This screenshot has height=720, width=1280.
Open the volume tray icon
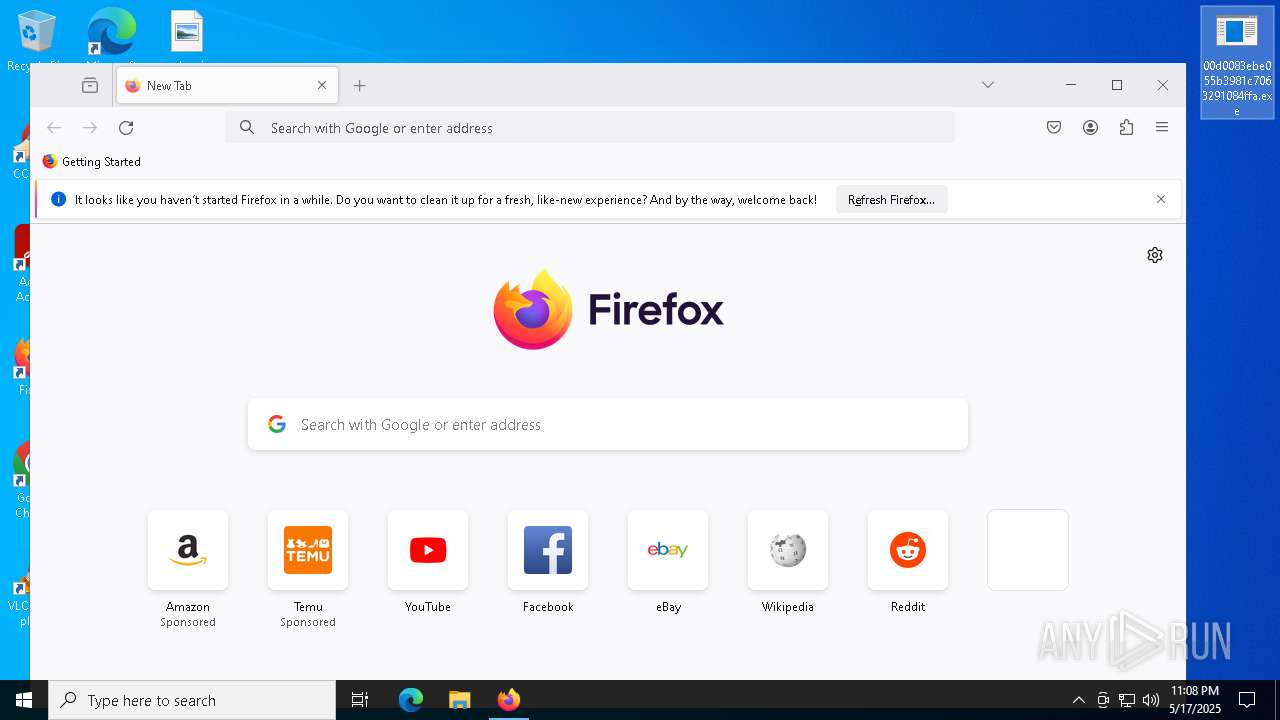point(1151,700)
